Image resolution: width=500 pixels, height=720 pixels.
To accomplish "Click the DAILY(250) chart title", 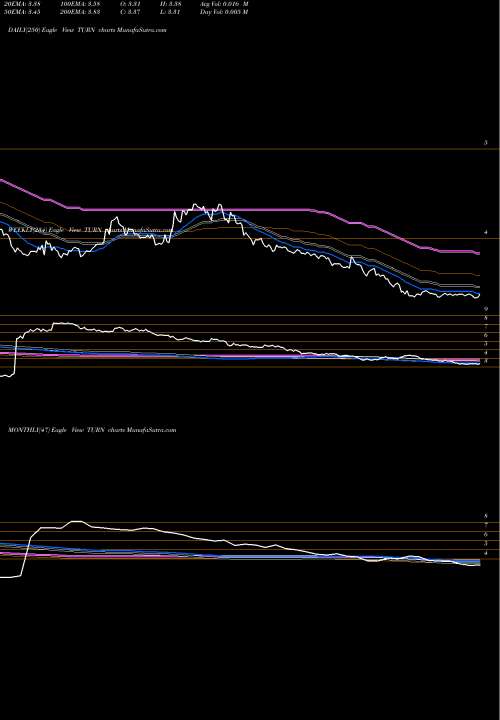I will pos(87,30).
